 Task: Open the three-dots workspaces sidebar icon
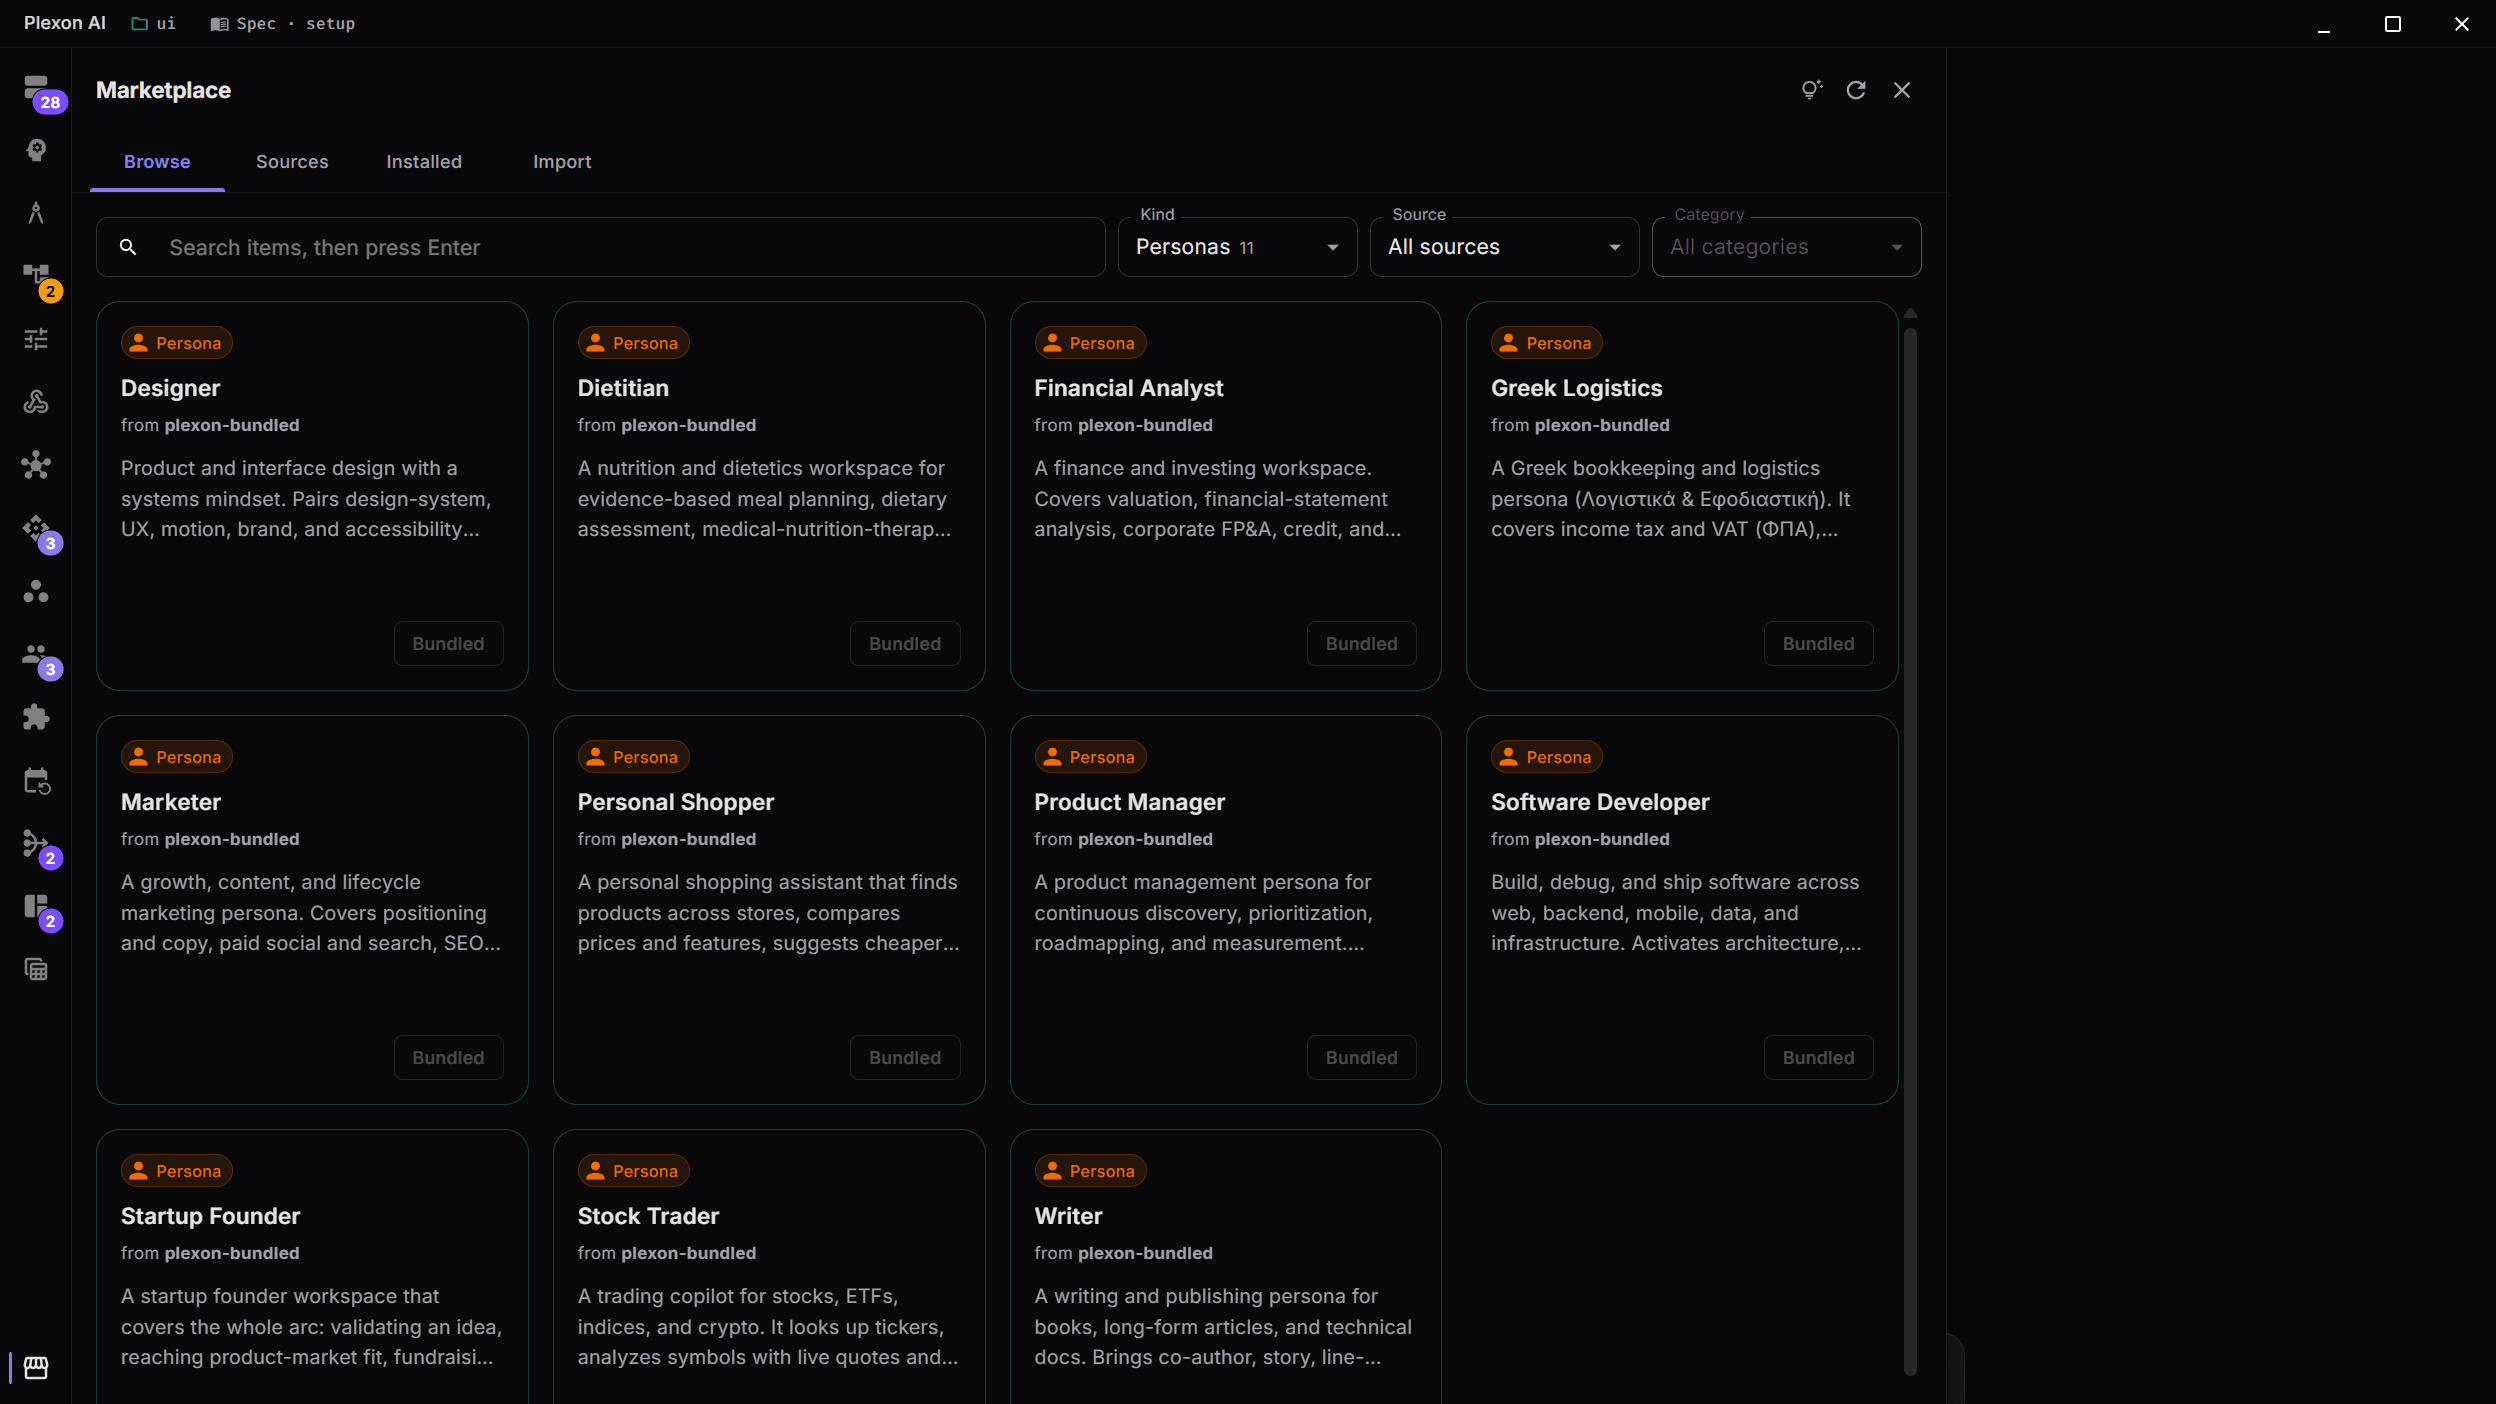click(x=36, y=591)
